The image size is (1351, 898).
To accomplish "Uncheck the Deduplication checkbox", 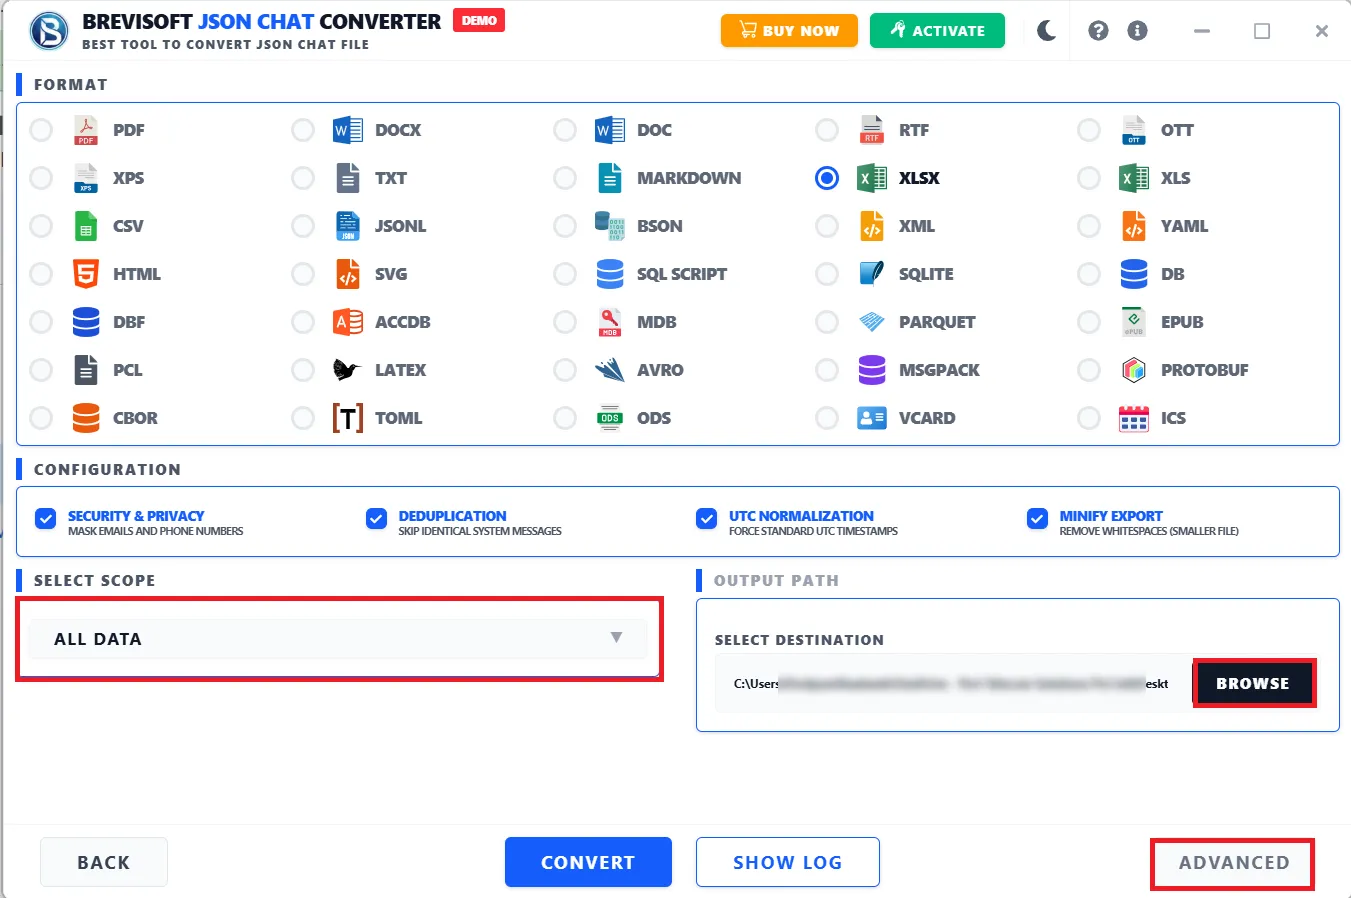I will [376, 518].
